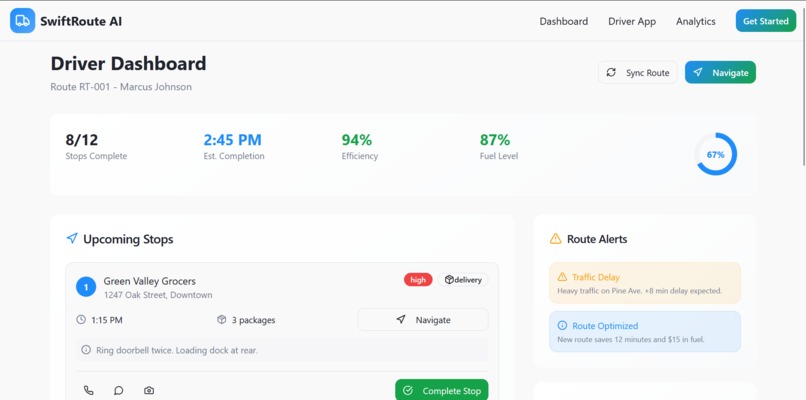Click the 8/12 Stops Complete value
The width and height of the screenshot is (806, 400).
coord(82,140)
